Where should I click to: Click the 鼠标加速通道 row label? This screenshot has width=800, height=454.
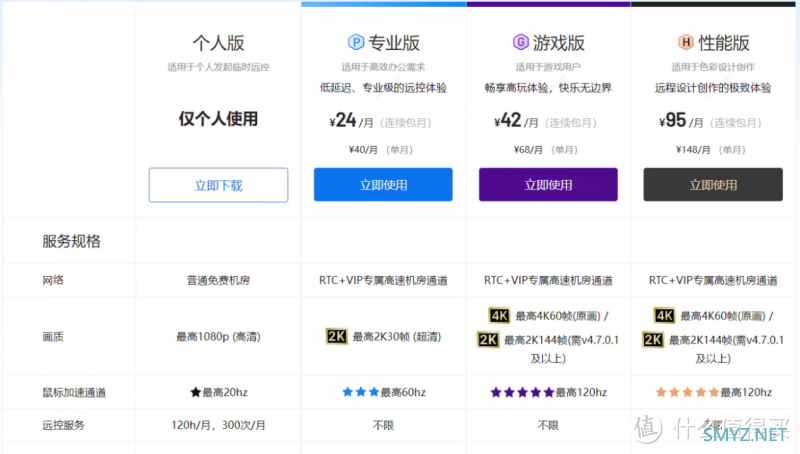[74, 392]
